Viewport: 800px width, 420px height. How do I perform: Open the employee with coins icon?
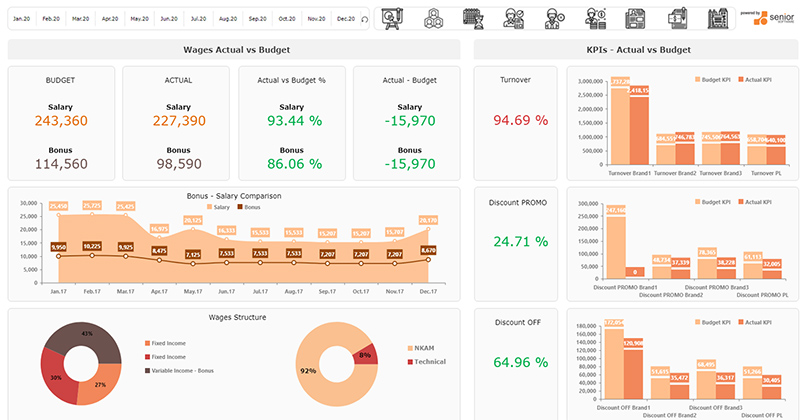pyautogui.click(x=595, y=19)
